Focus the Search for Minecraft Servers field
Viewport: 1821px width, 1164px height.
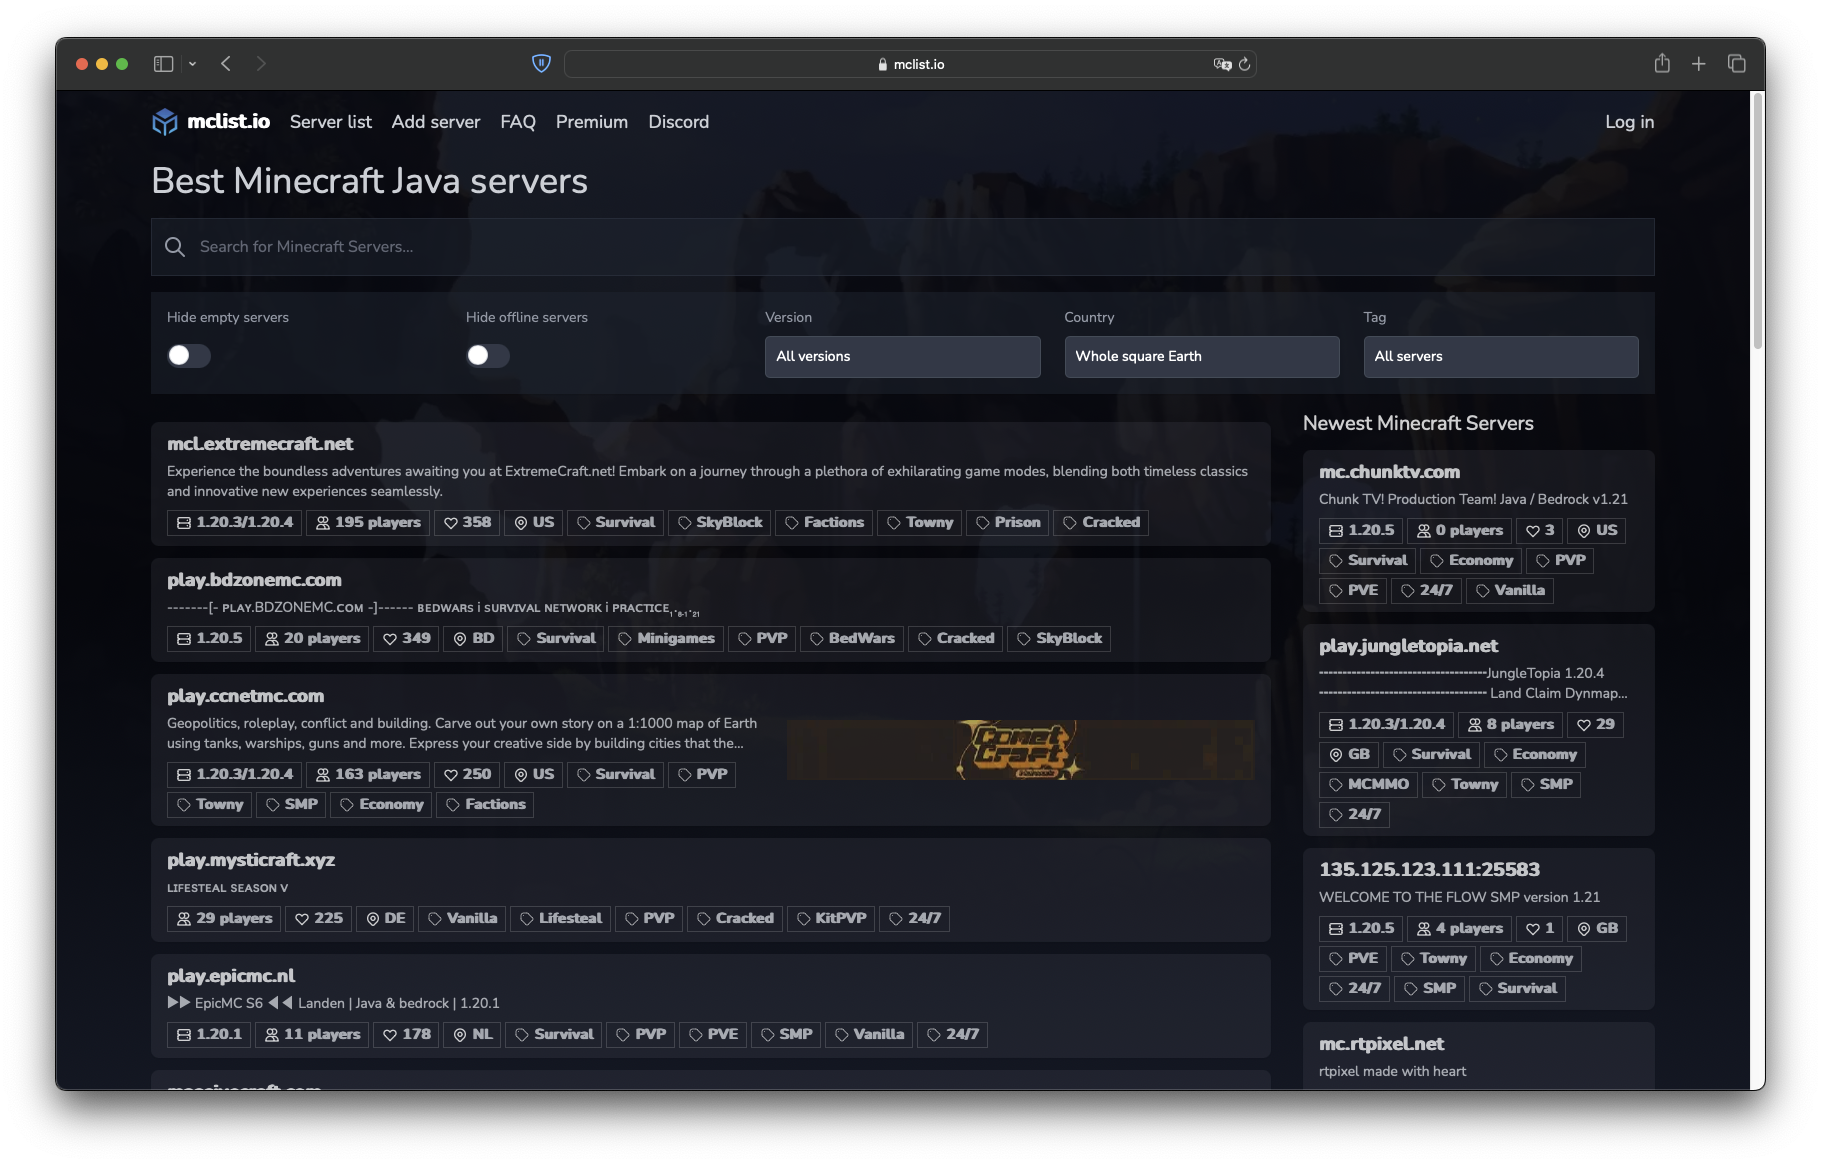point(903,247)
